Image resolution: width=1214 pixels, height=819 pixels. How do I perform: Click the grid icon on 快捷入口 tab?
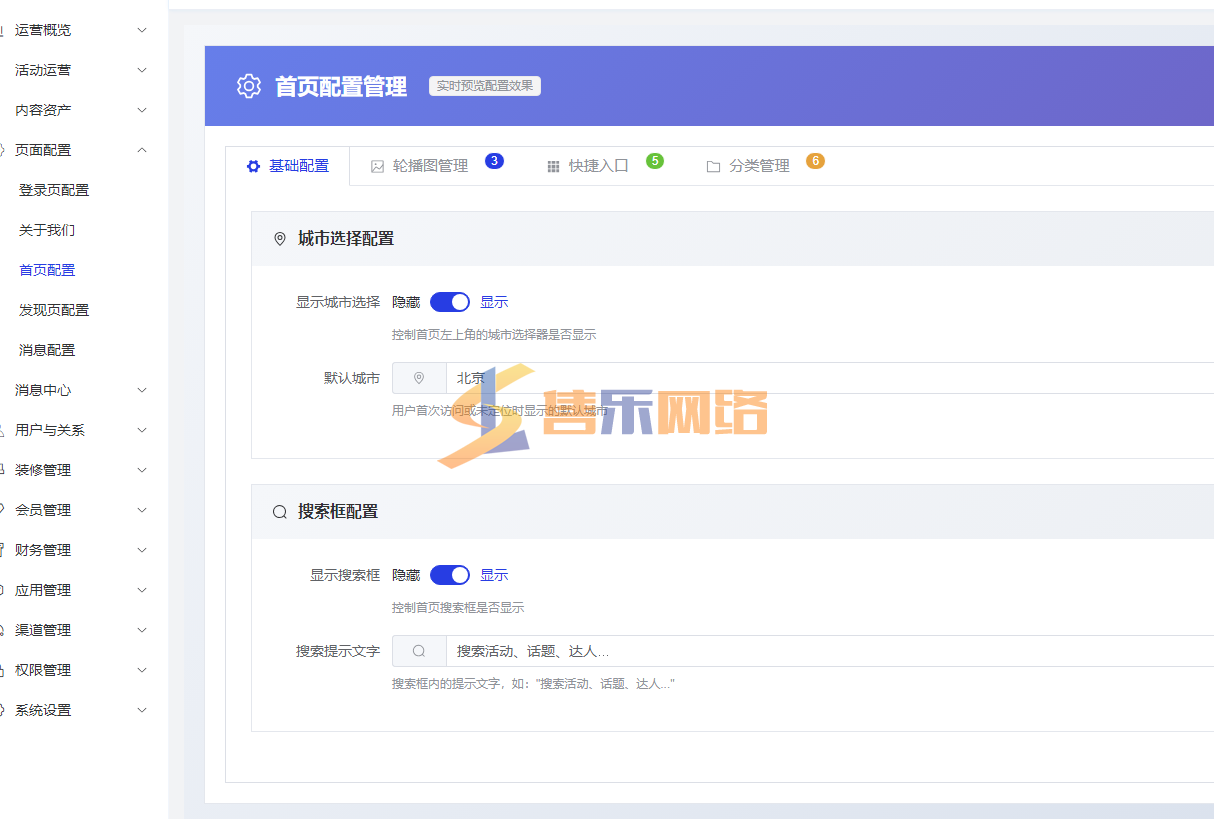(553, 166)
